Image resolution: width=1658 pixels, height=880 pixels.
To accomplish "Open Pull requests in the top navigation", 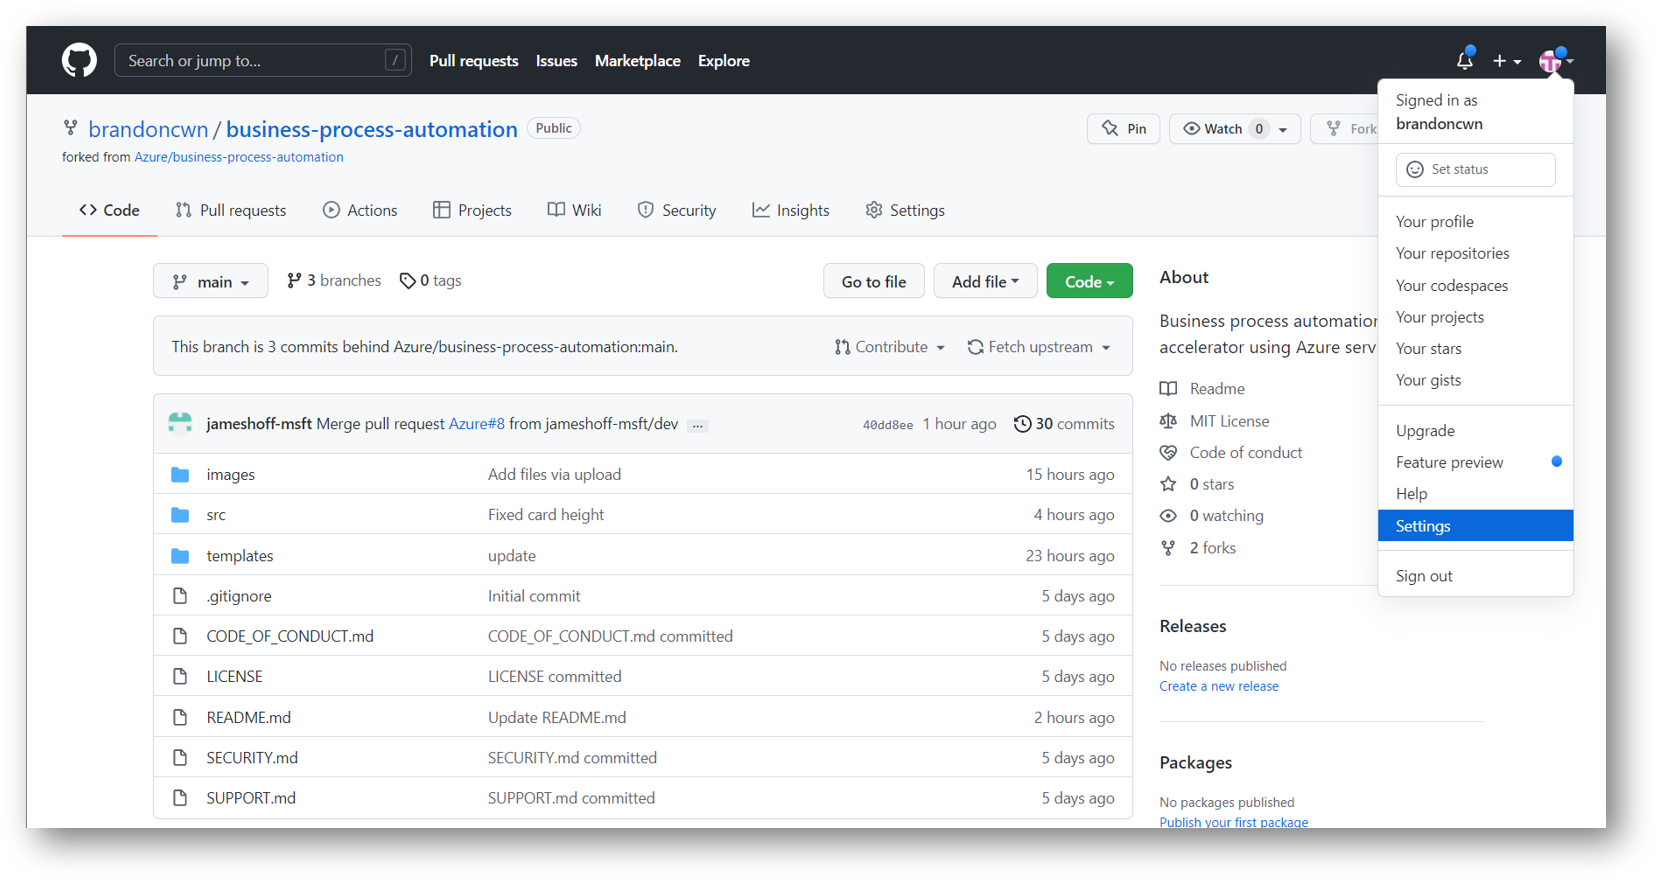I will pyautogui.click(x=474, y=61).
